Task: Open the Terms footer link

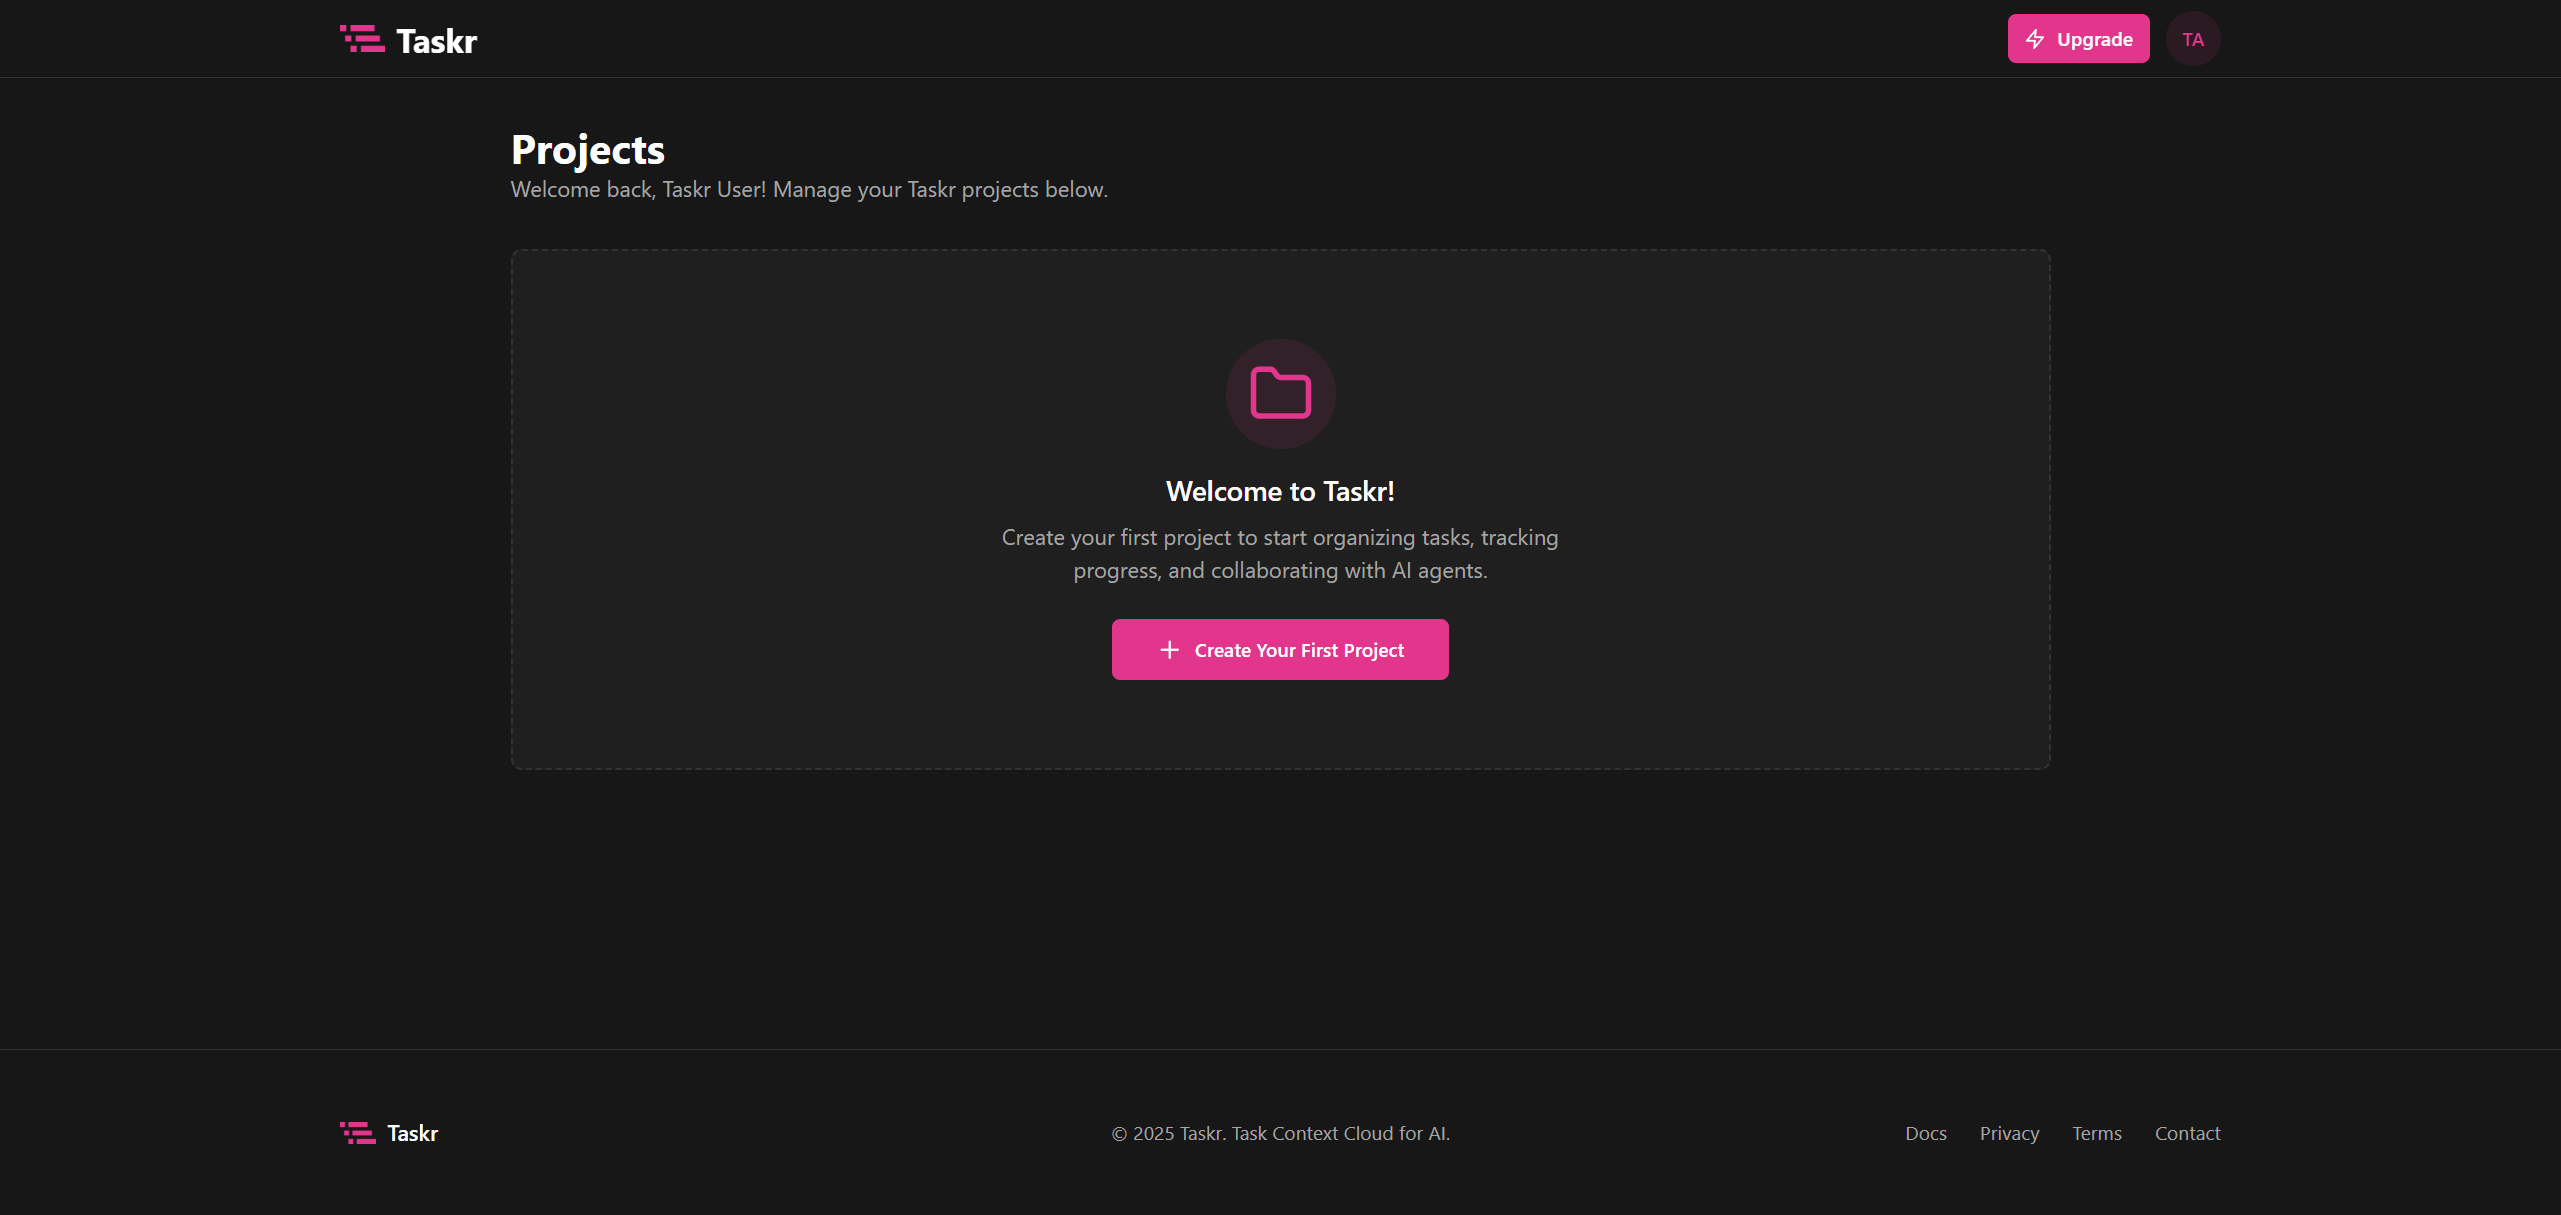Action: point(2096,1133)
